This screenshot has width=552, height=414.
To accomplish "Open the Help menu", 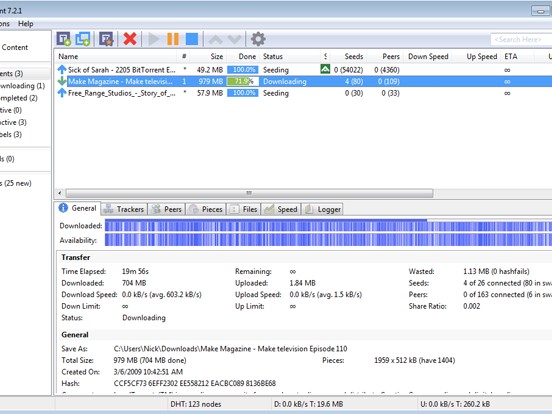I will point(26,24).
